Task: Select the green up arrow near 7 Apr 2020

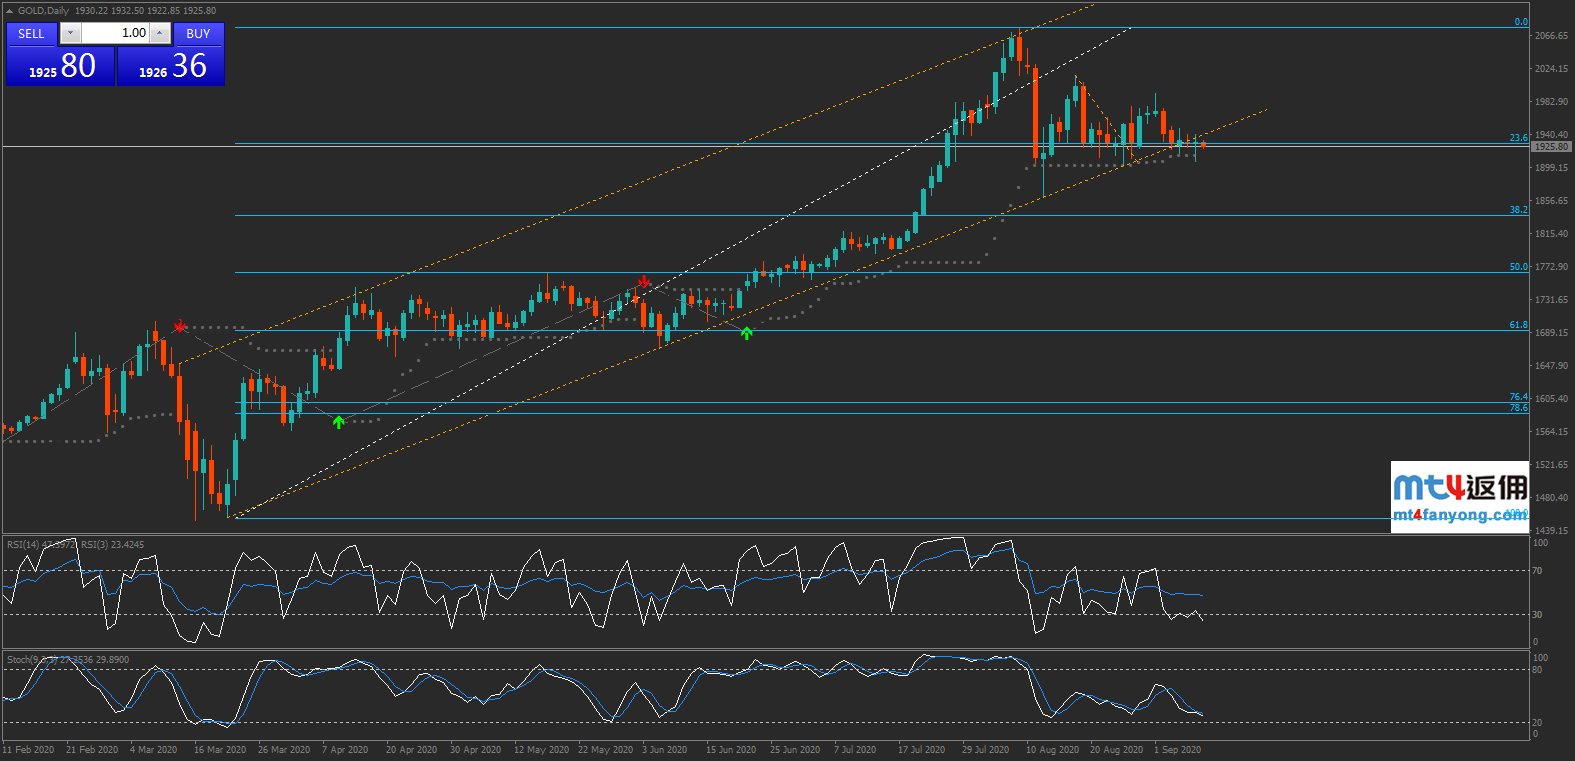Action: click(339, 422)
